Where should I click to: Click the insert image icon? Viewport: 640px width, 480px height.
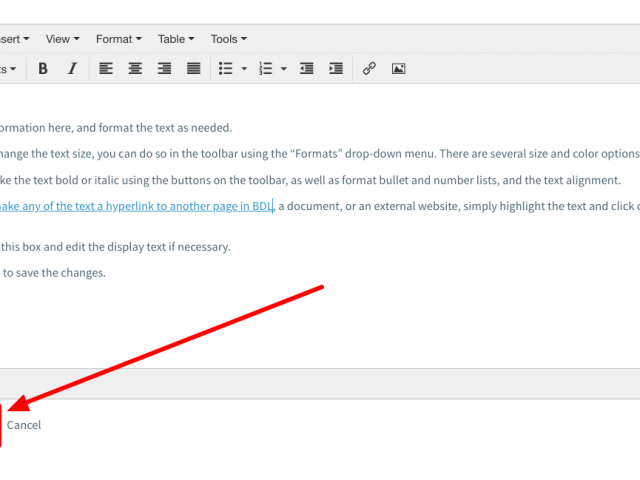point(398,69)
